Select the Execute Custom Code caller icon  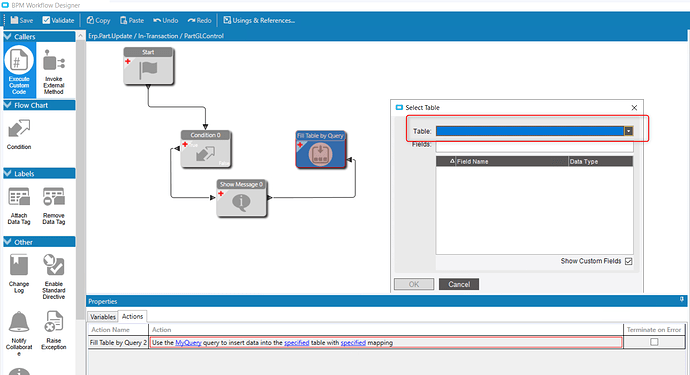click(19, 70)
